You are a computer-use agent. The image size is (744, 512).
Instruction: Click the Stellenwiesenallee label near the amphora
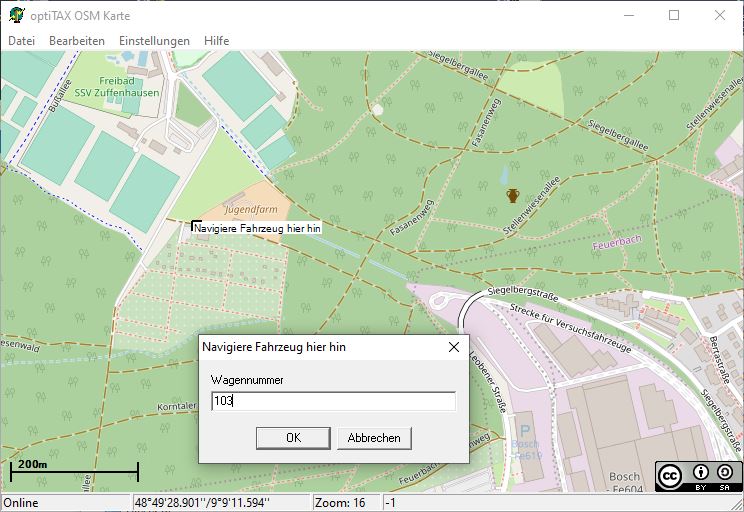(532, 205)
